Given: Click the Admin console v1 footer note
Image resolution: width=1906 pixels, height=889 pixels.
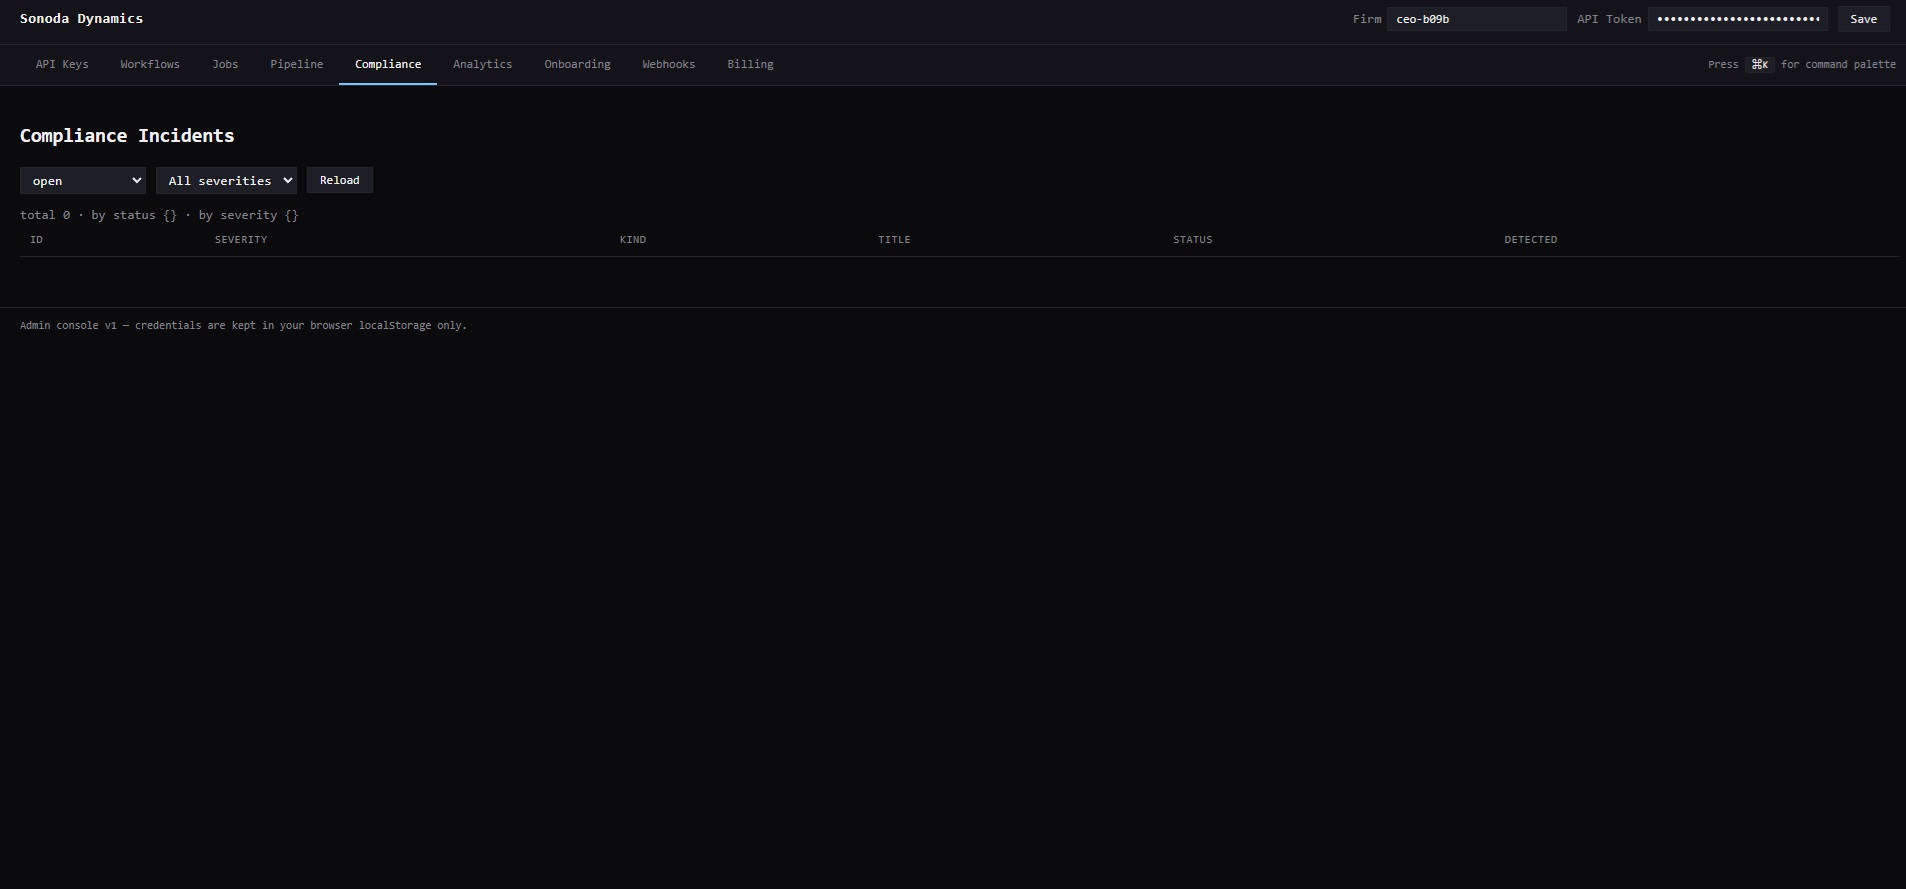Looking at the screenshot, I should pos(243,325).
